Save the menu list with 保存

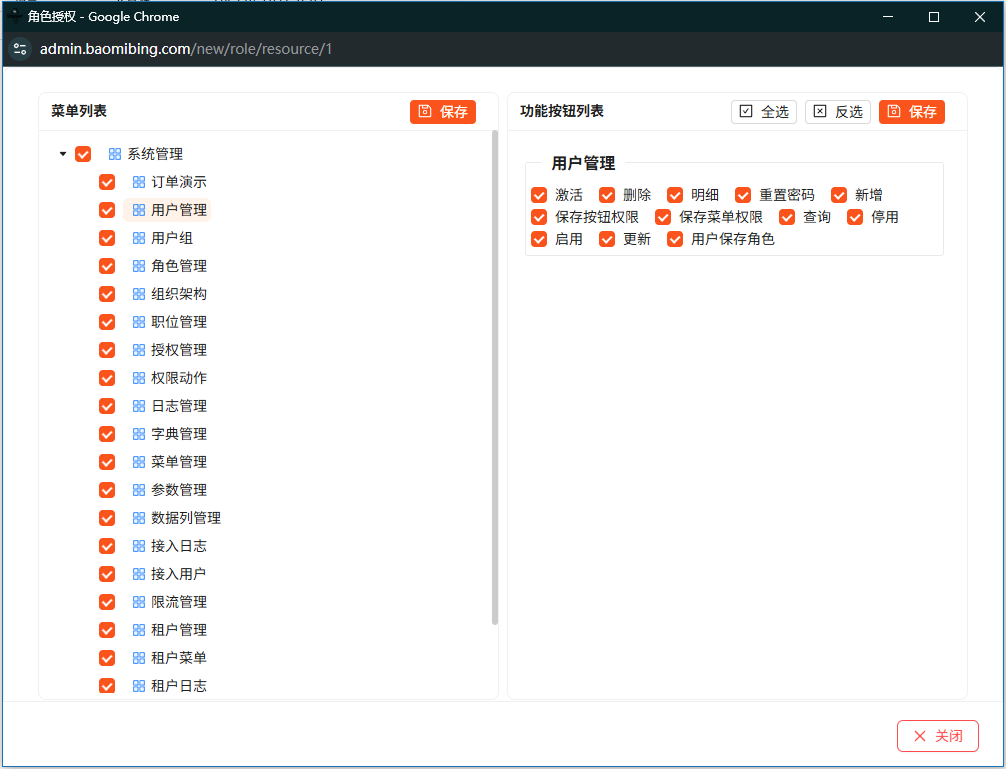(442, 112)
